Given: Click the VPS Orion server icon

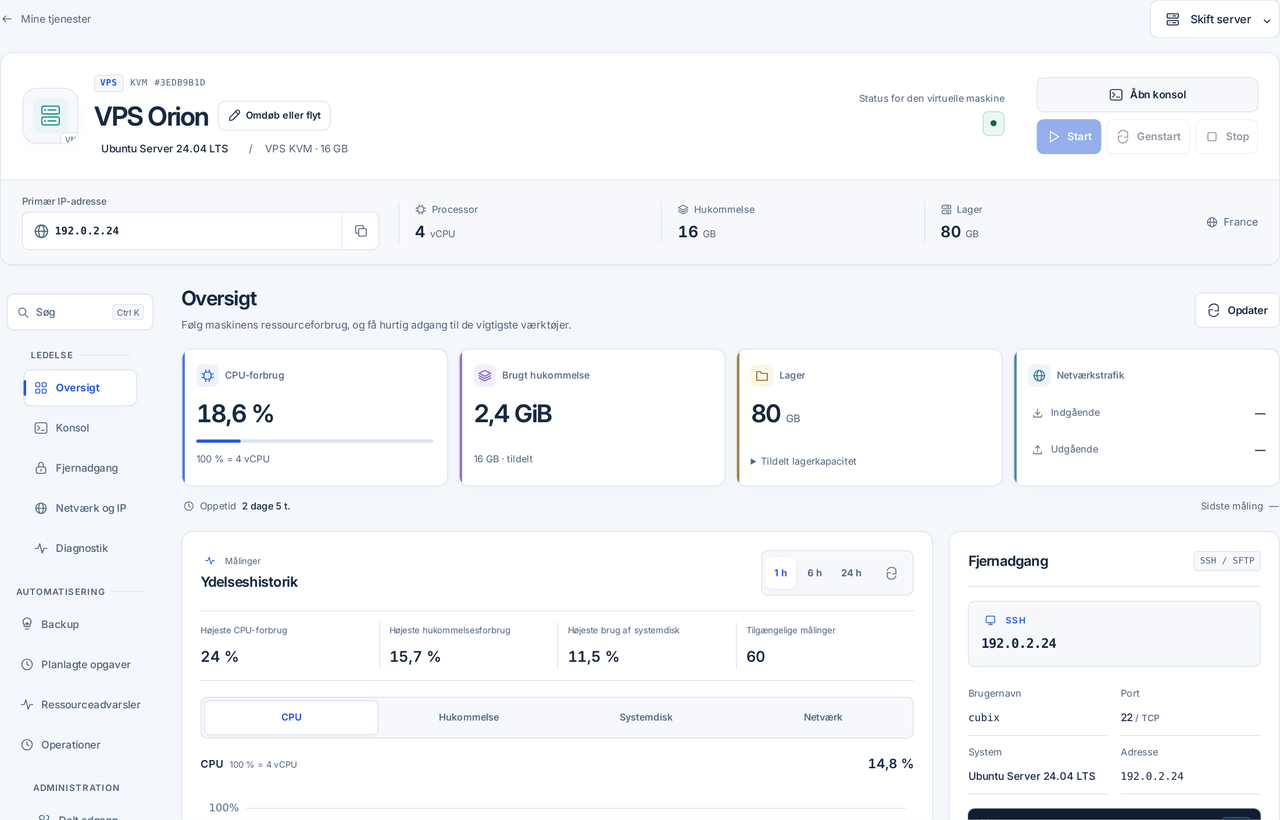Looking at the screenshot, I should point(50,115).
